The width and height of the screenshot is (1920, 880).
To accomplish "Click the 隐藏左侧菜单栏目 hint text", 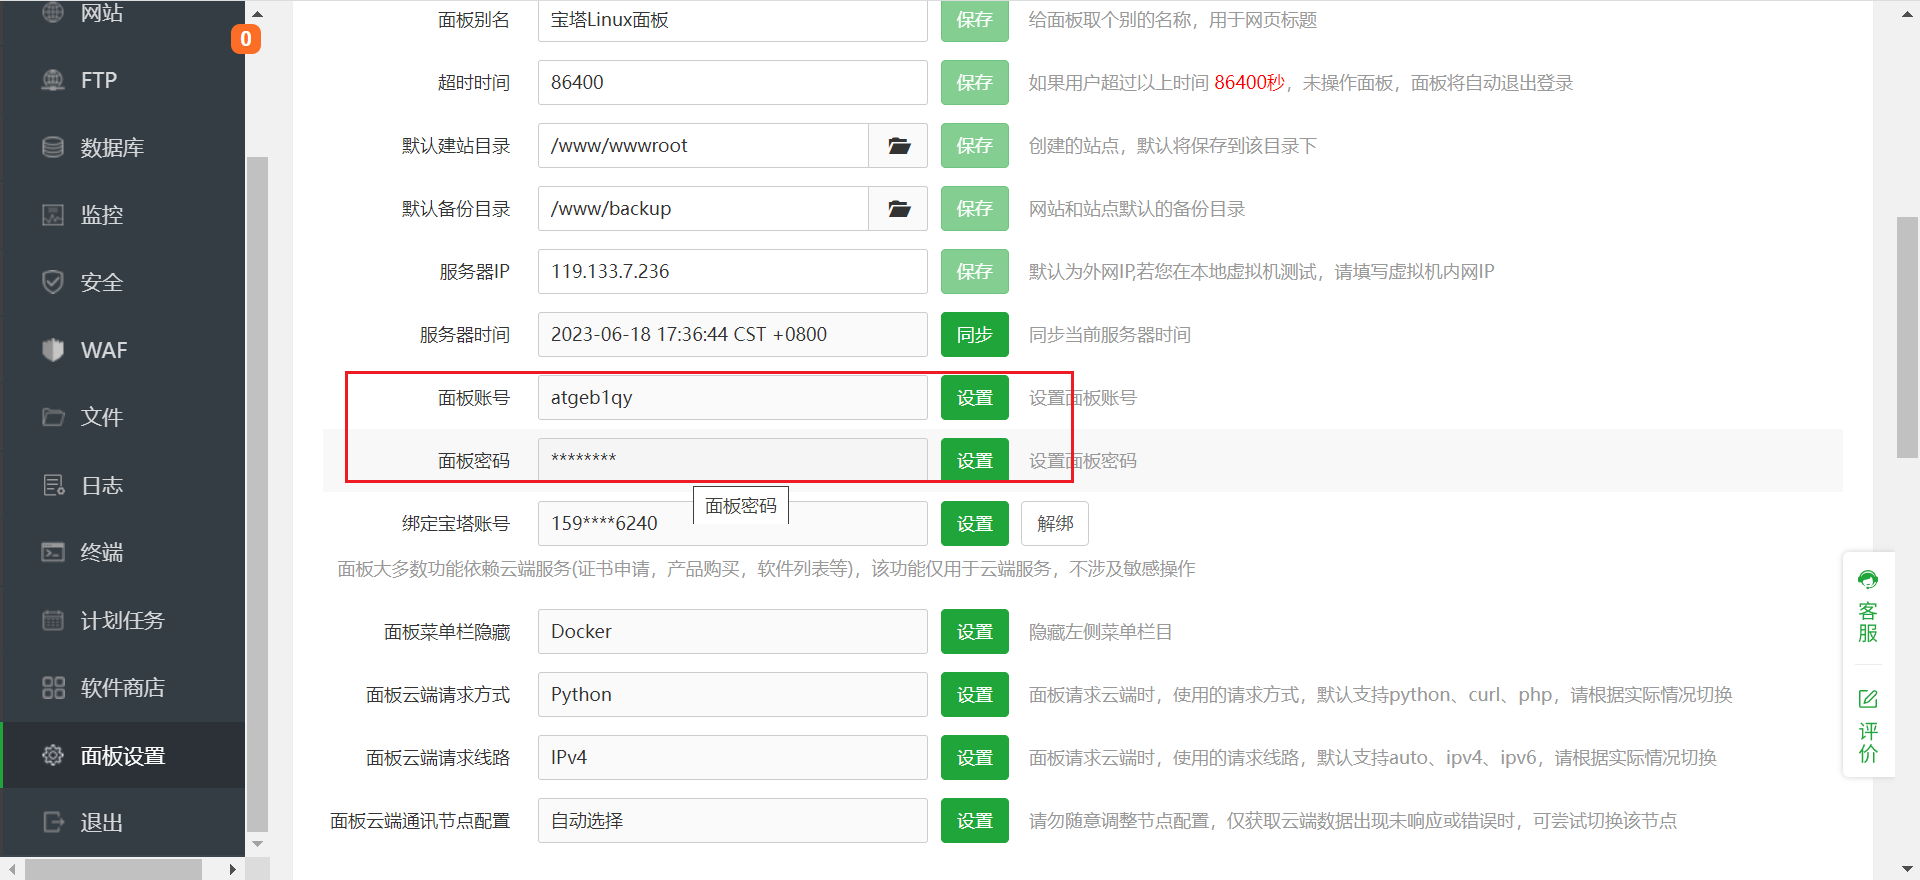I will [1101, 632].
